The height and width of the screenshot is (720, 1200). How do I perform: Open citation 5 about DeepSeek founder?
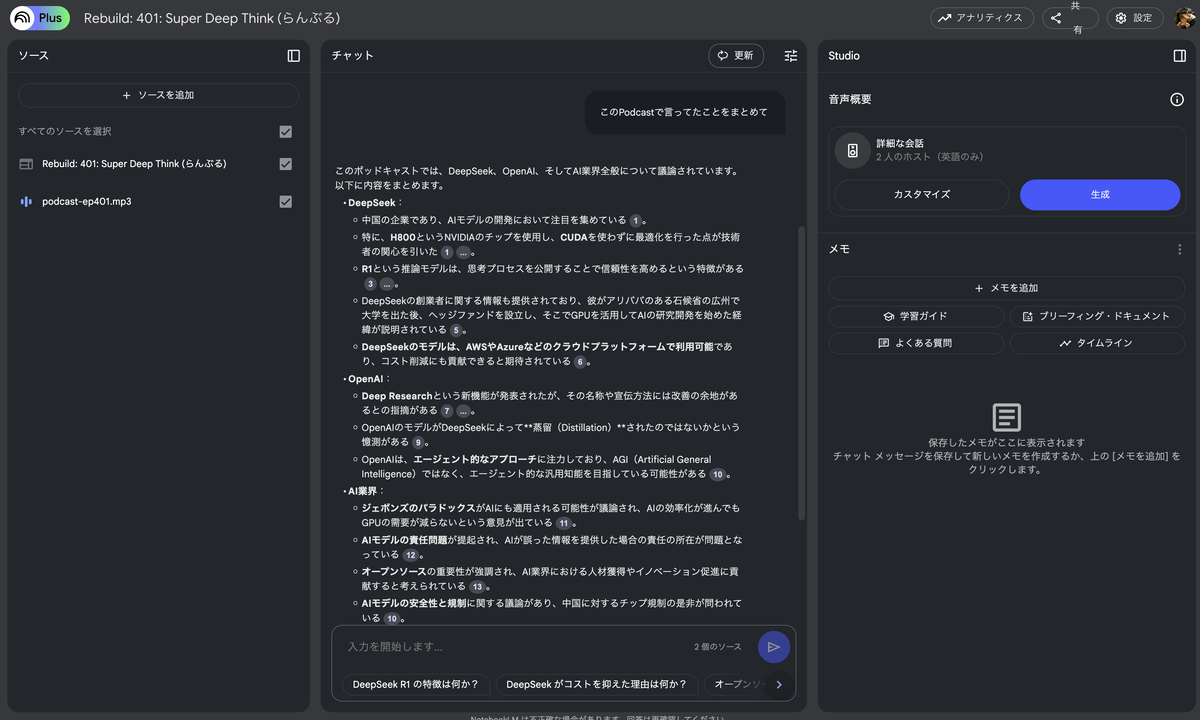456,330
